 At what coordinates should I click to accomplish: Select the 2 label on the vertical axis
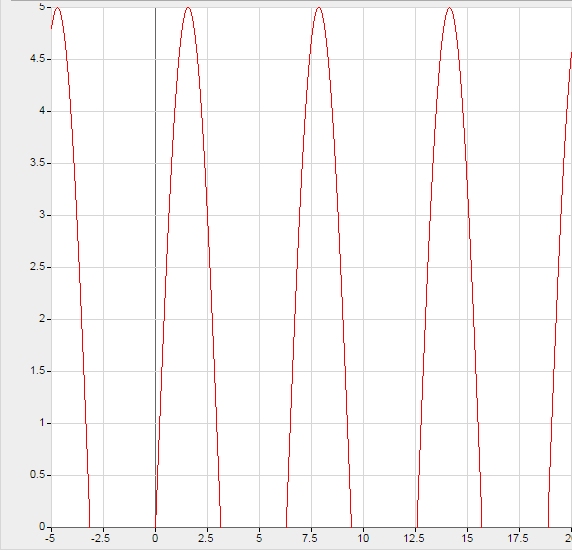(42, 319)
